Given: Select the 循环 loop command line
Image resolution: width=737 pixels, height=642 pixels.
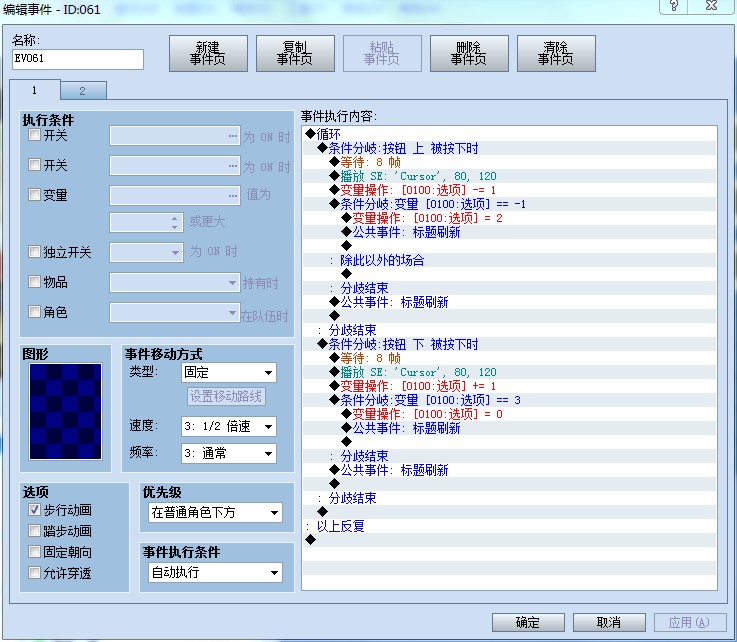Looking at the screenshot, I should pyautogui.click(x=510, y=134).
